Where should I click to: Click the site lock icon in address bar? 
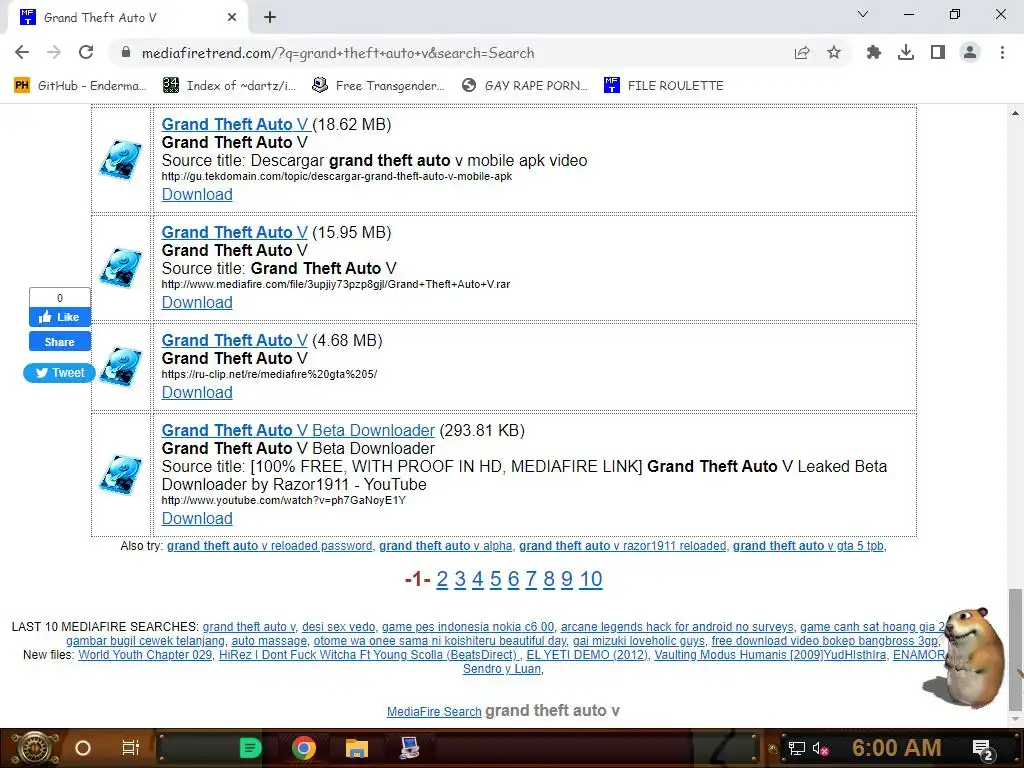pyautogui.click(x=127, y=53)
